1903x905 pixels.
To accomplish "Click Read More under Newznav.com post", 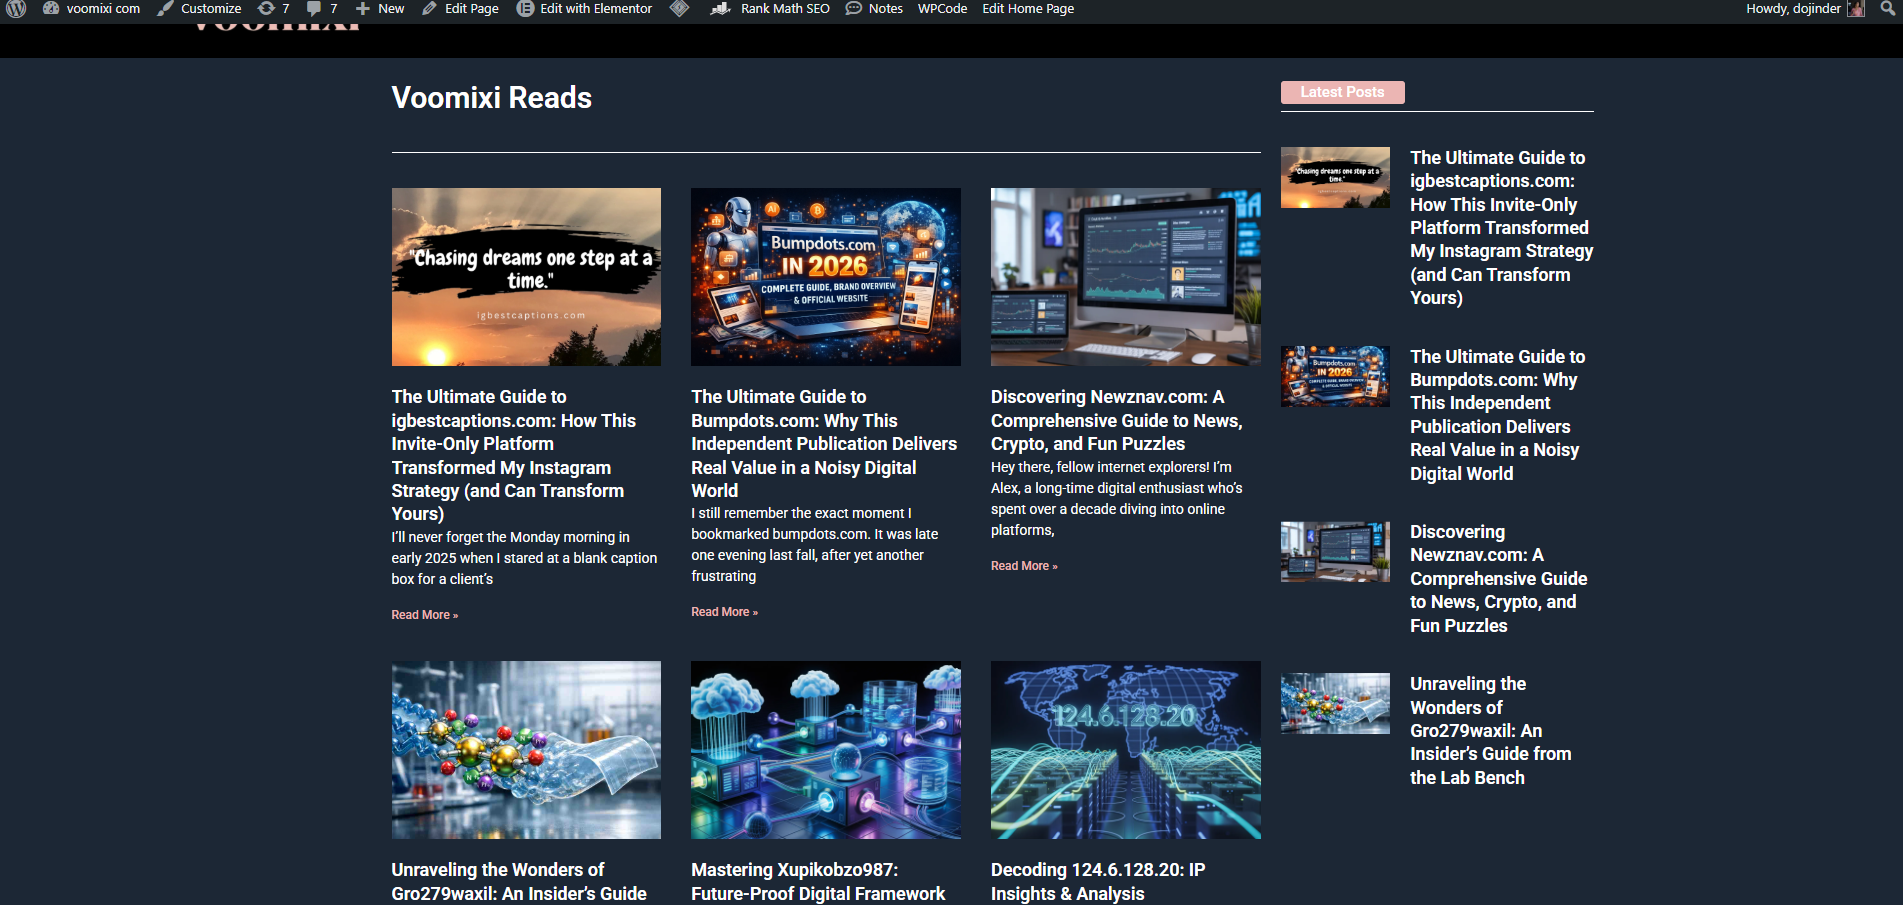I will point(1024,566).
